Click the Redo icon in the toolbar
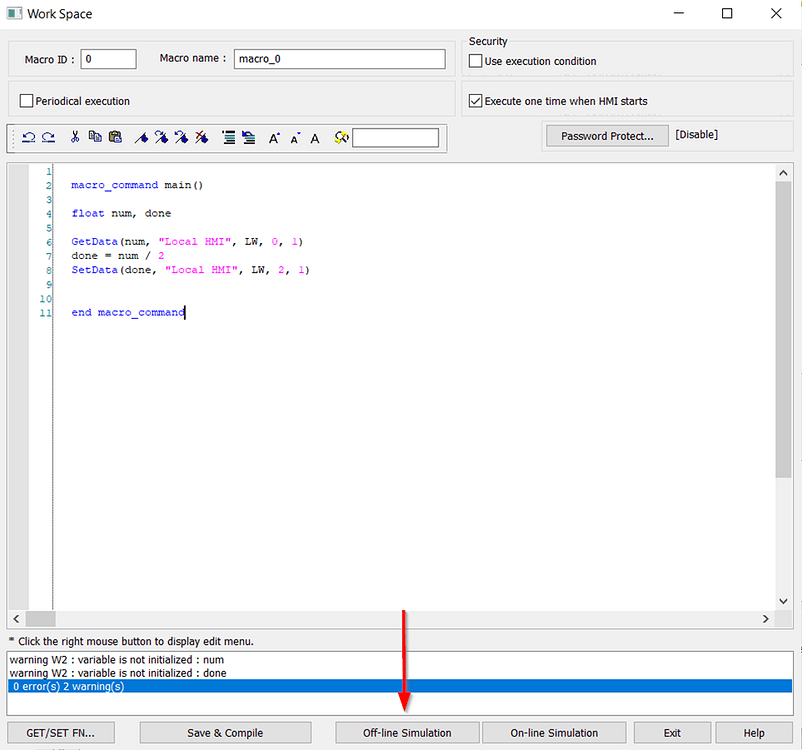 pyautogui.click(x=48, y=137)
